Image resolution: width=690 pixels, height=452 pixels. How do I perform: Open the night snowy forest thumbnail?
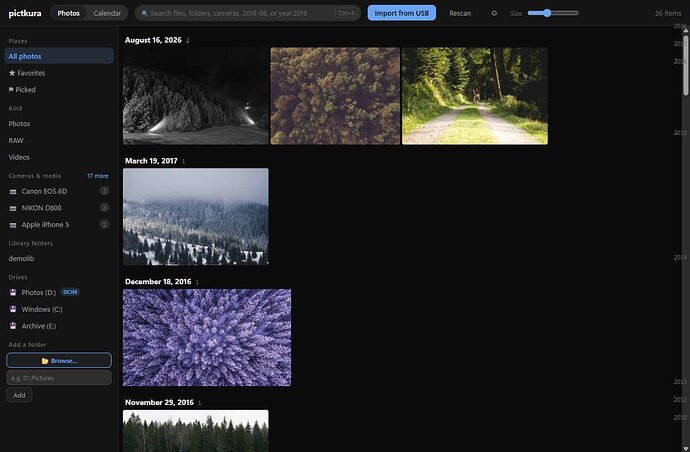coord(196,96)
